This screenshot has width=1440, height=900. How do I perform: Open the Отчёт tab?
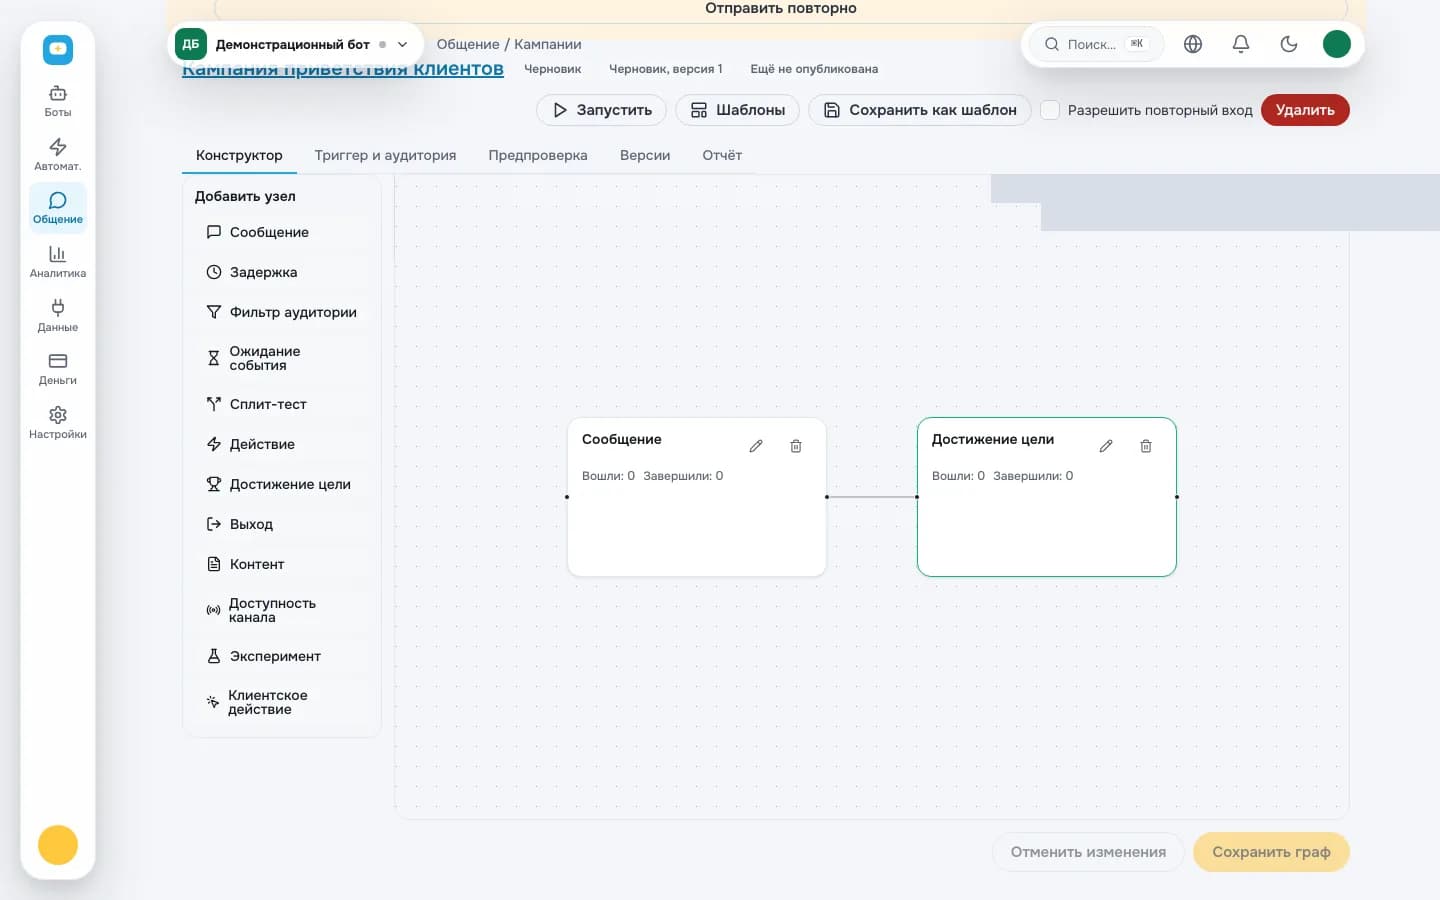click(722, 155)
